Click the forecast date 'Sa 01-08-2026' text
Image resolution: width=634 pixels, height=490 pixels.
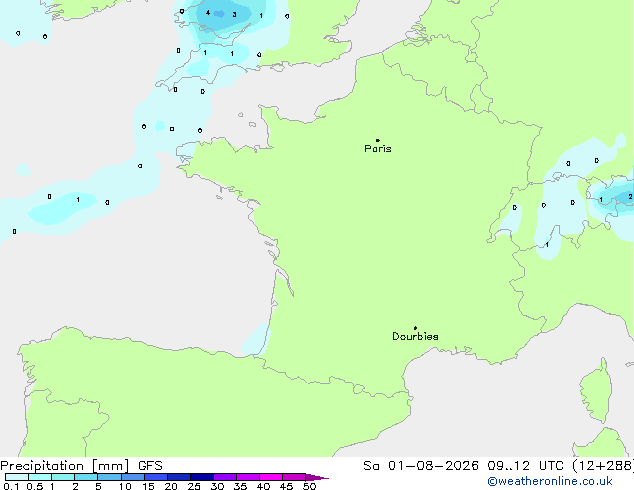(421, 466)
